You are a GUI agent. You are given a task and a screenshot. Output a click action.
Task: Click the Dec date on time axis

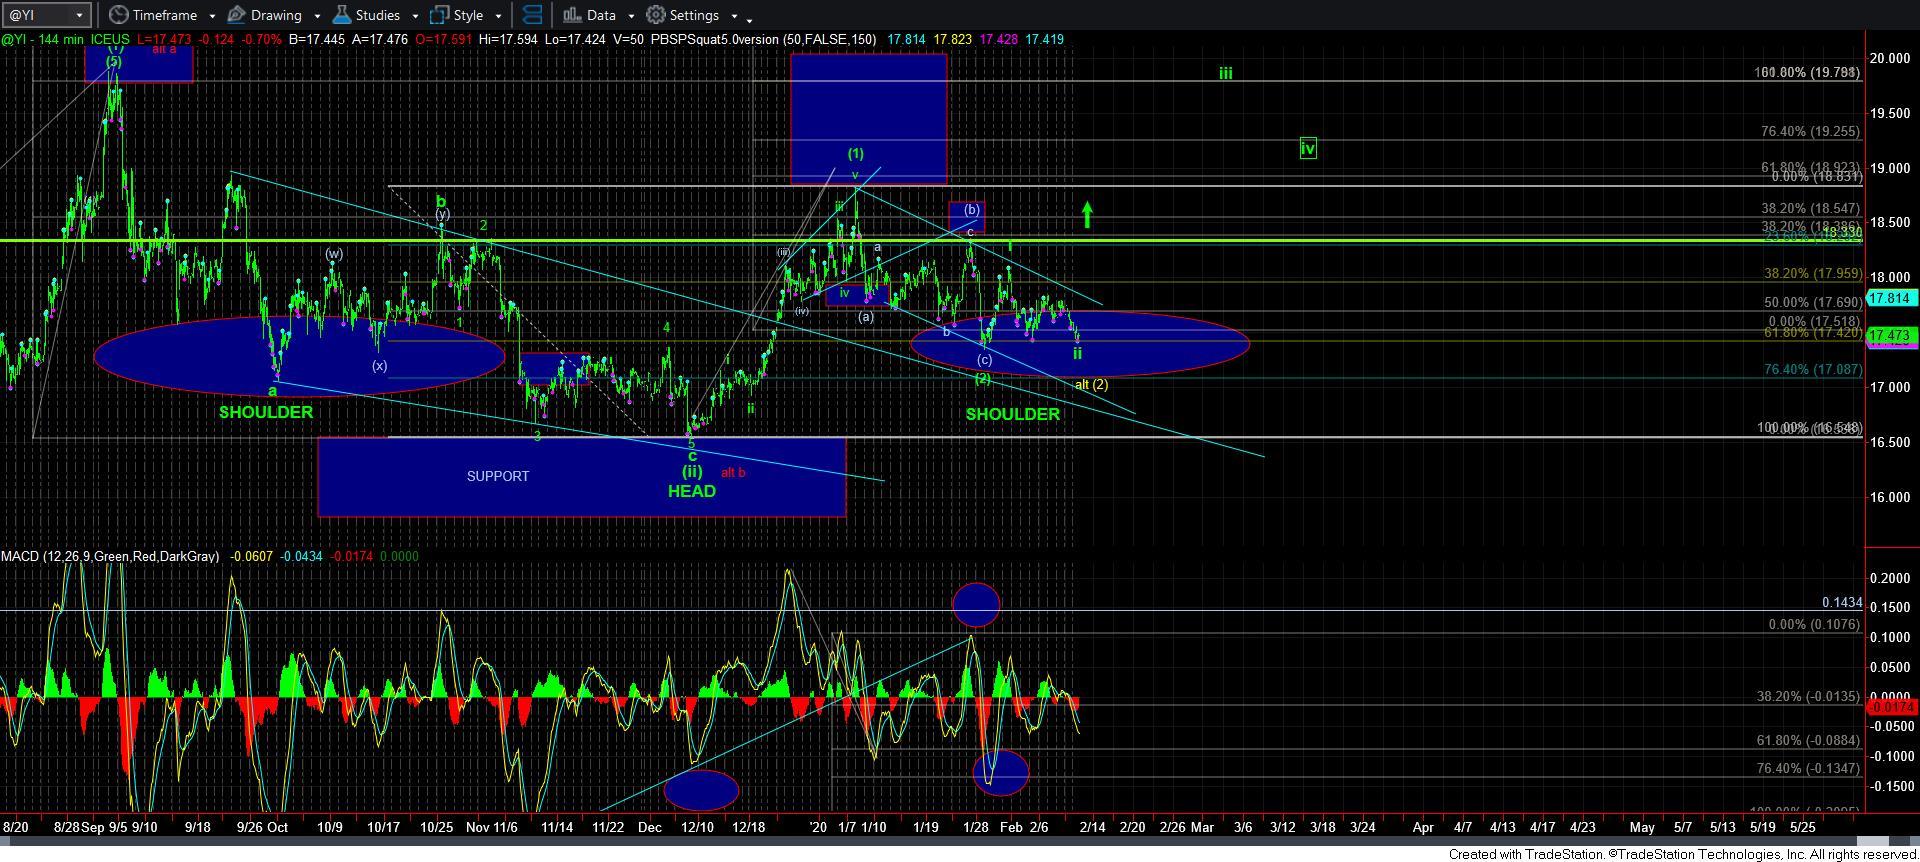pyautogui.click(x=650, y=827)
